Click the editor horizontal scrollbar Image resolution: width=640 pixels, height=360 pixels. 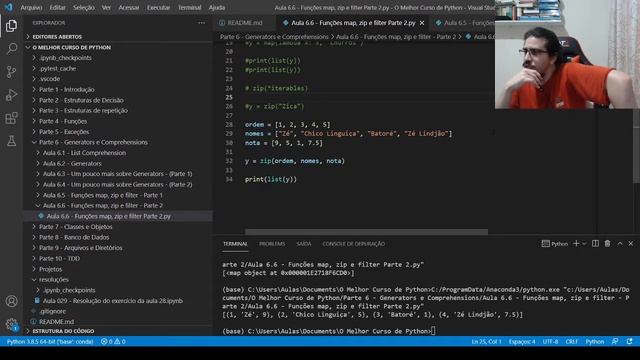pyautogui.click(x=366, y=232)
